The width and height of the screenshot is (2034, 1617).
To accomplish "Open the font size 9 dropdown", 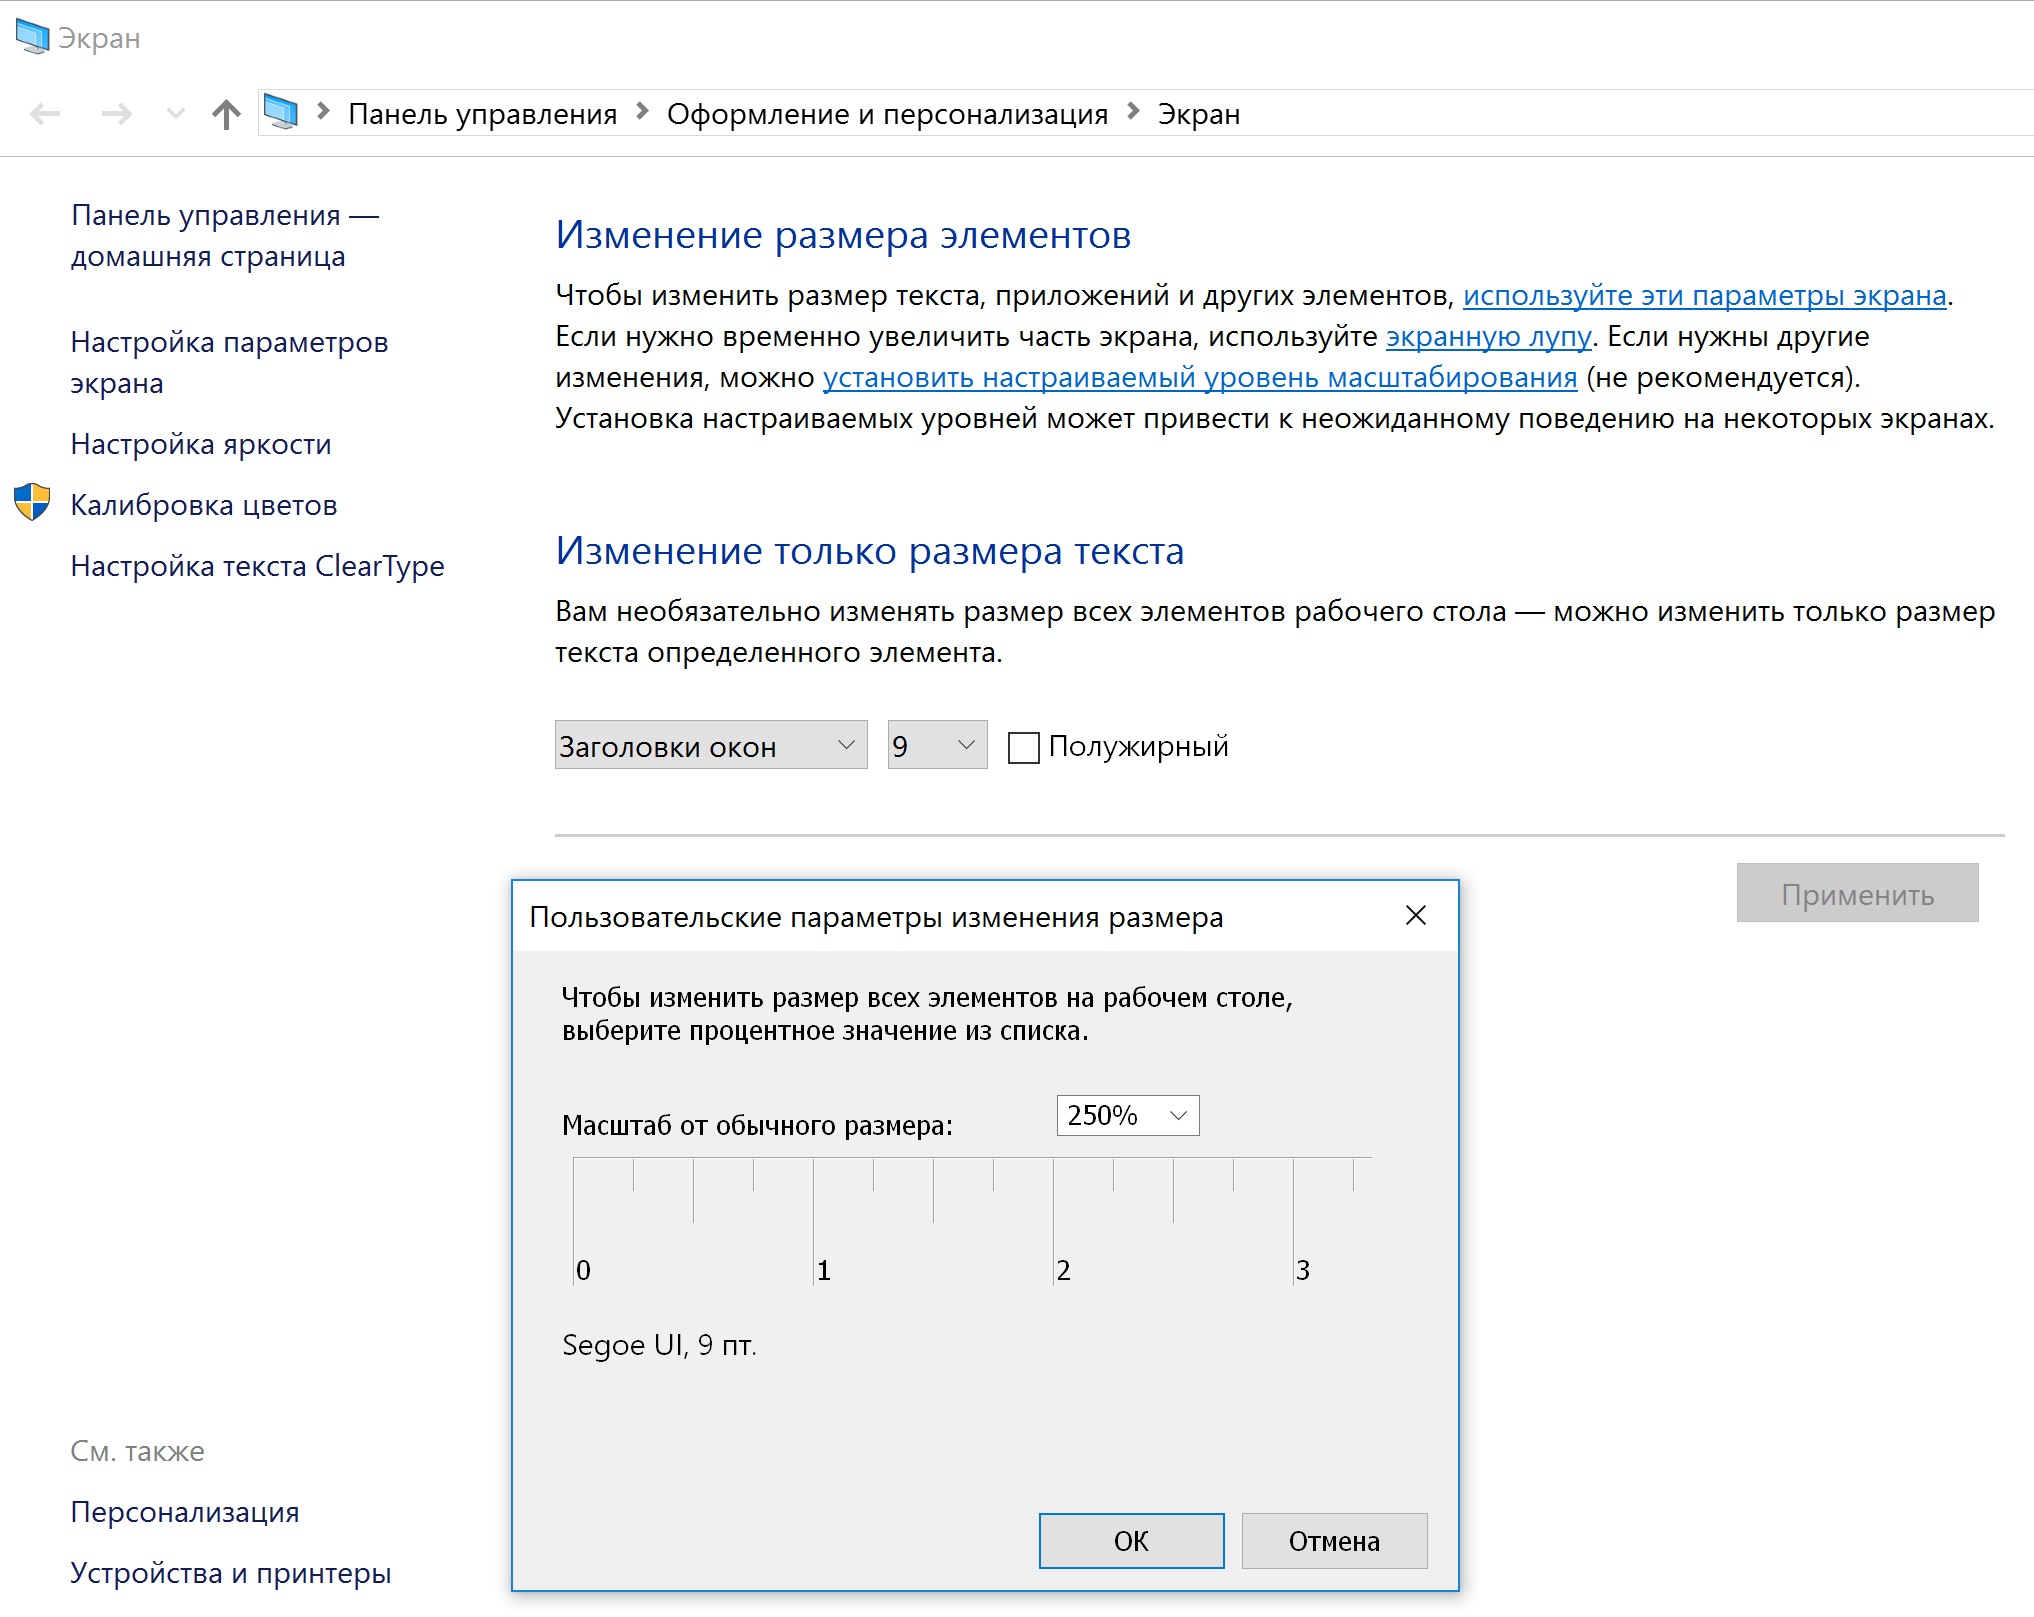I will [x=937, y=746].
